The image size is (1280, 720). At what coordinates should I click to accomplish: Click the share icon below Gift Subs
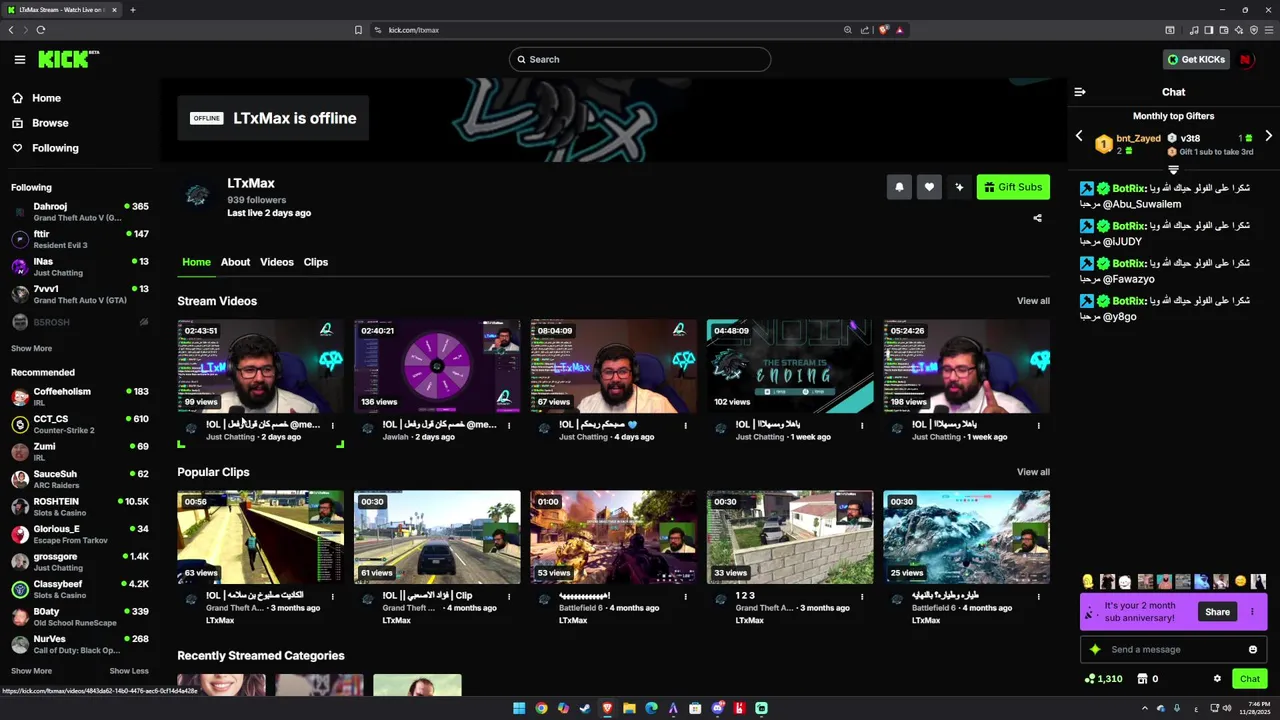tap(1037, 218)
